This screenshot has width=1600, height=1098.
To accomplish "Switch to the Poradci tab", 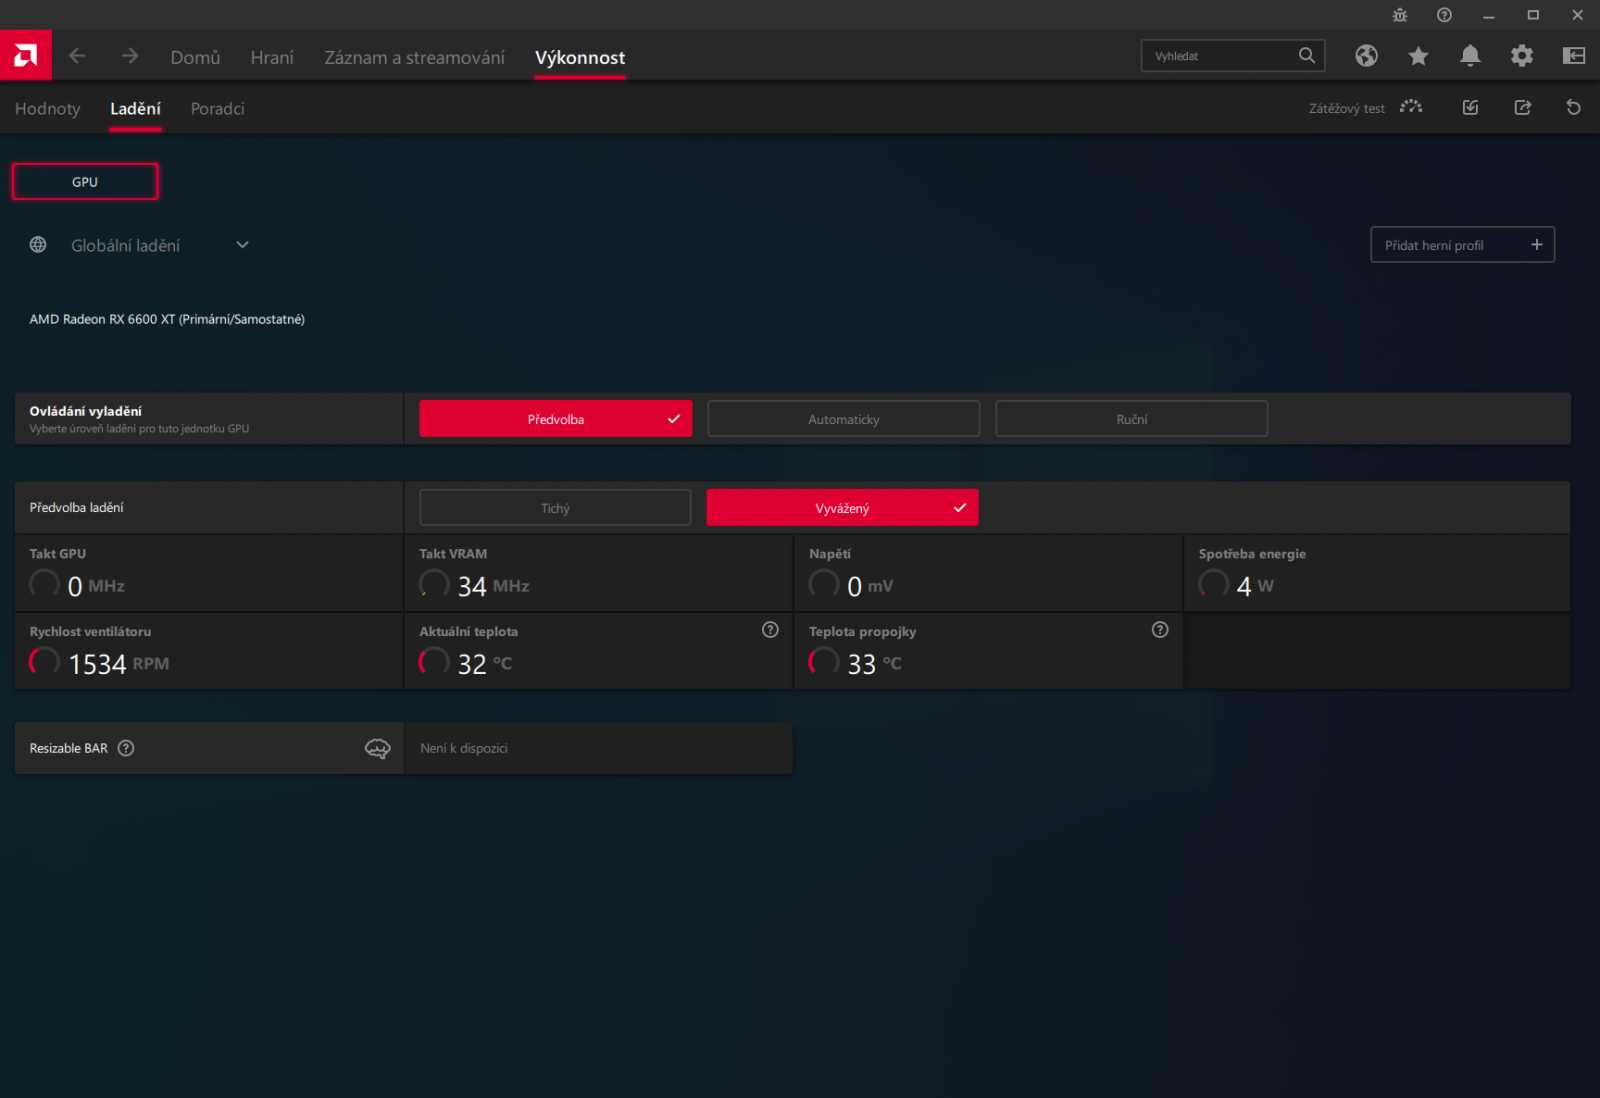I will [x=217, y=108].
